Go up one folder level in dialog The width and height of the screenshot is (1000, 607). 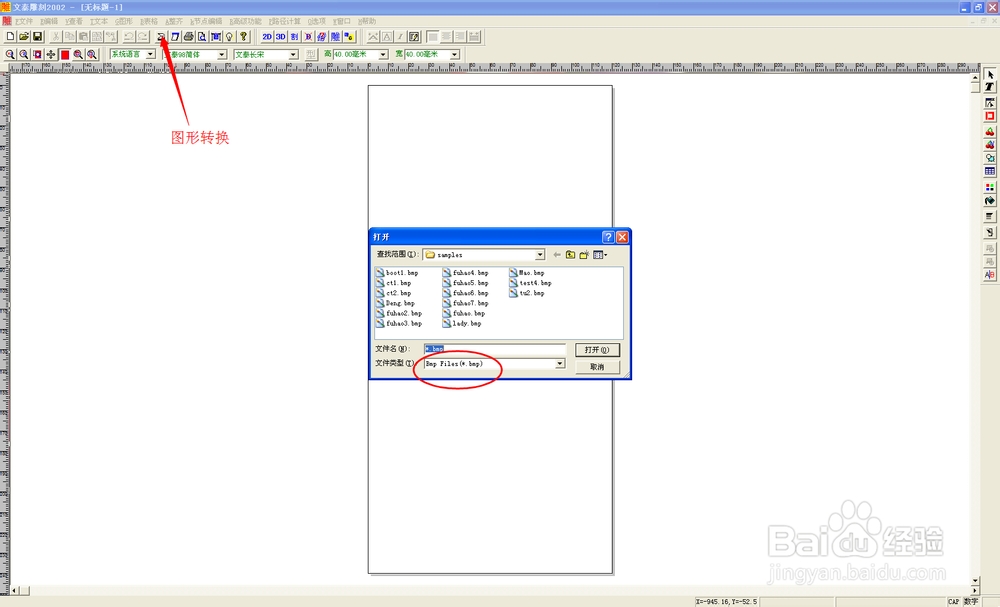click(x=570, y=255)
